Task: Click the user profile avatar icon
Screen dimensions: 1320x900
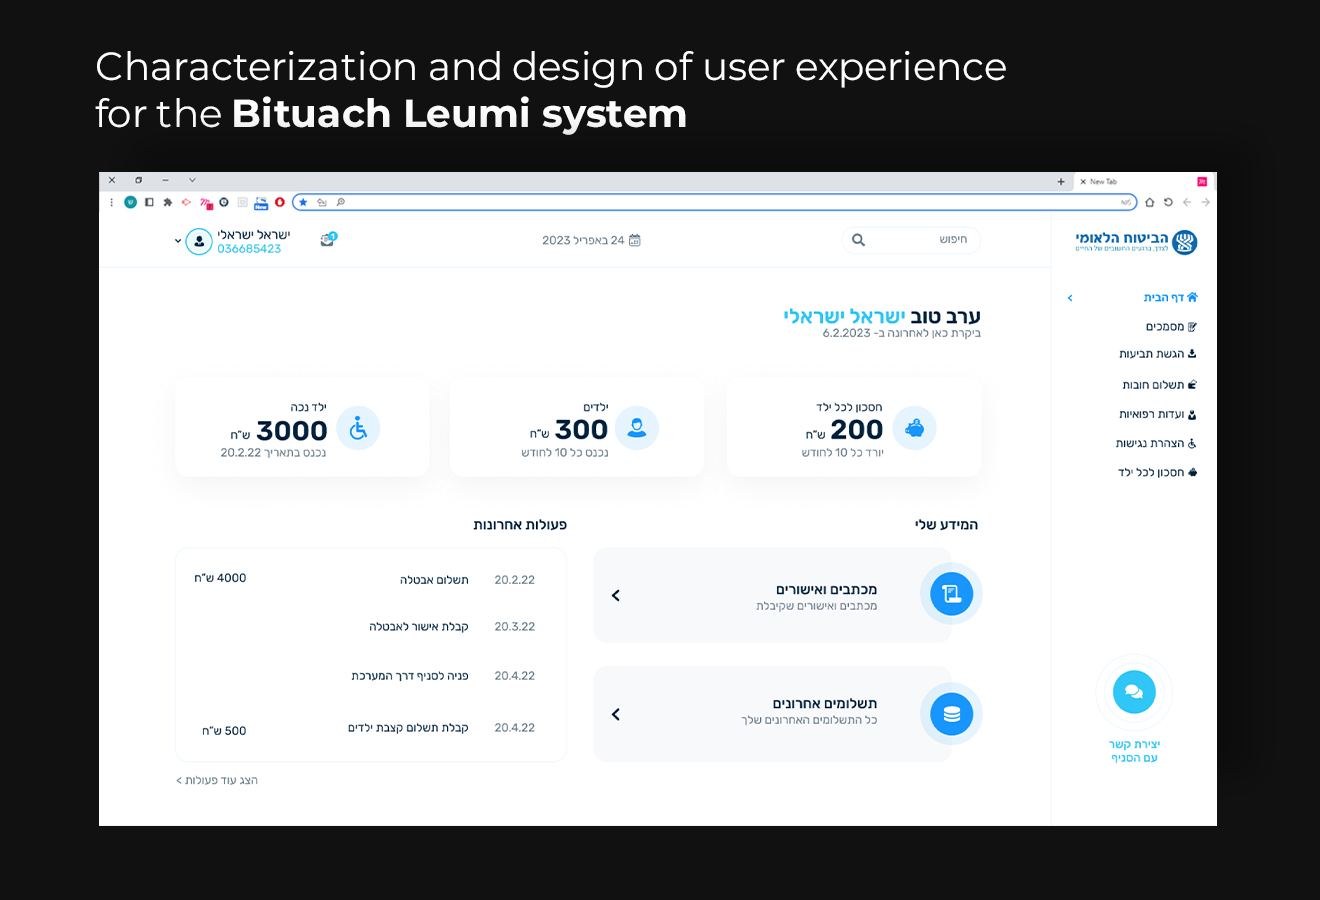Action: pyautogui.click(x=199, y=241)
